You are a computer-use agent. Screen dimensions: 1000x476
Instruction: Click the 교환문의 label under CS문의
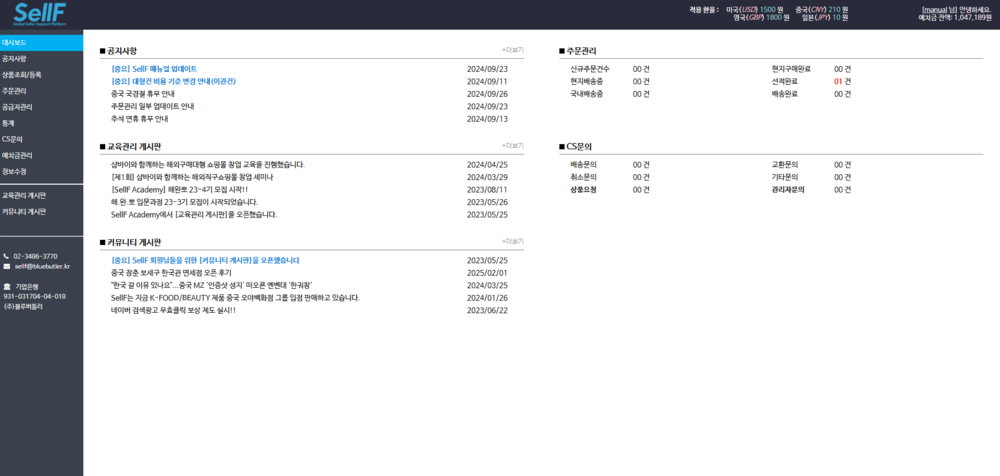tap(785, 165)
